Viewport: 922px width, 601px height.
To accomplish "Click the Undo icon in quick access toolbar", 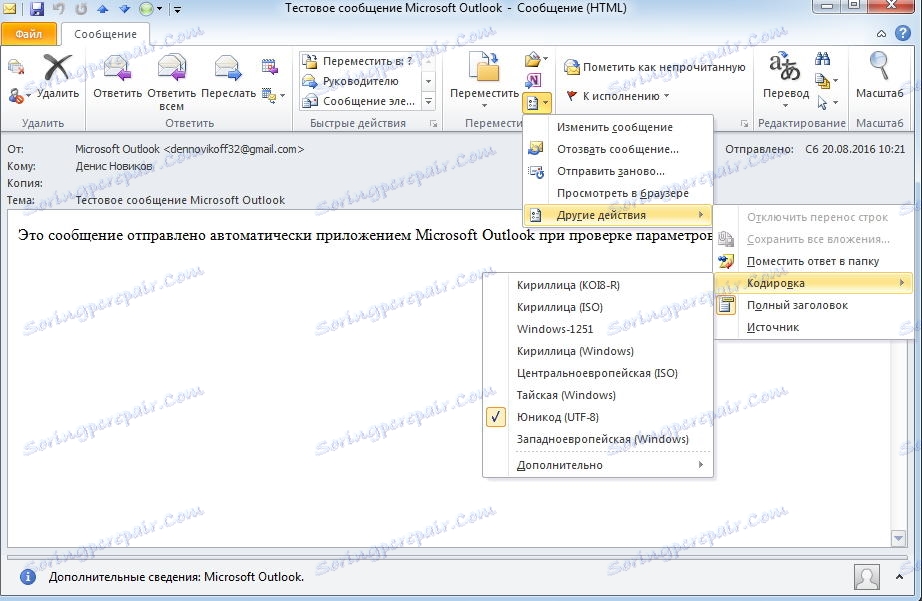I will tap(59, 8).
